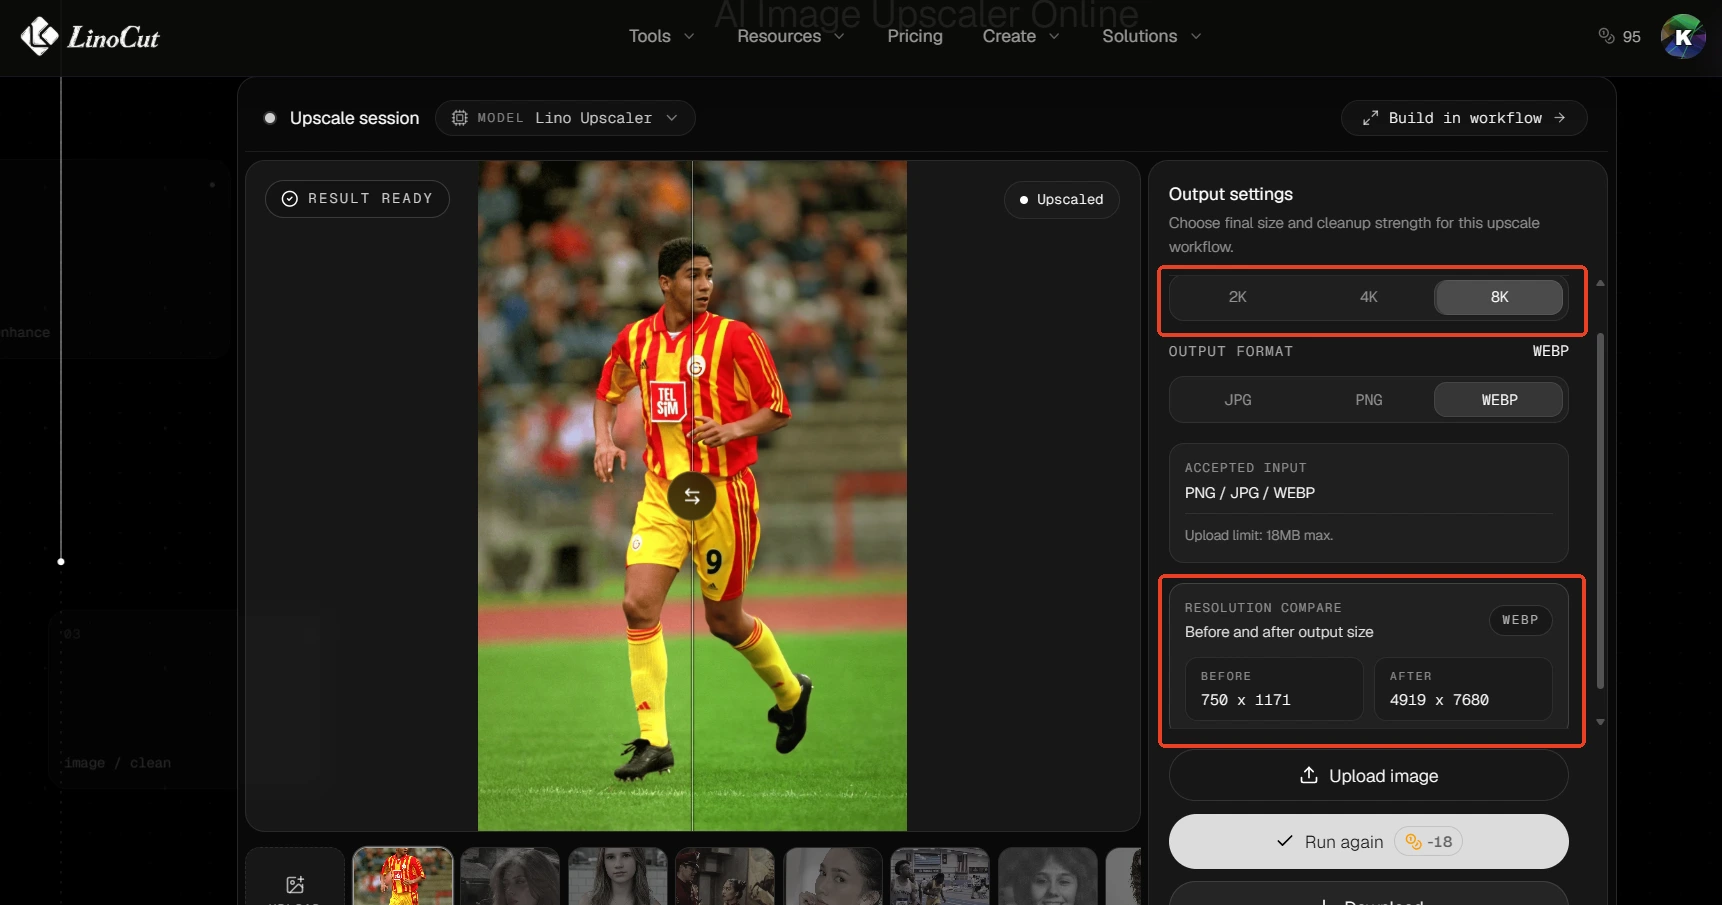Click the 'PNG / JPG / WEBP' accepted input text
The image size is (1722, 905).
(1250, 493)
